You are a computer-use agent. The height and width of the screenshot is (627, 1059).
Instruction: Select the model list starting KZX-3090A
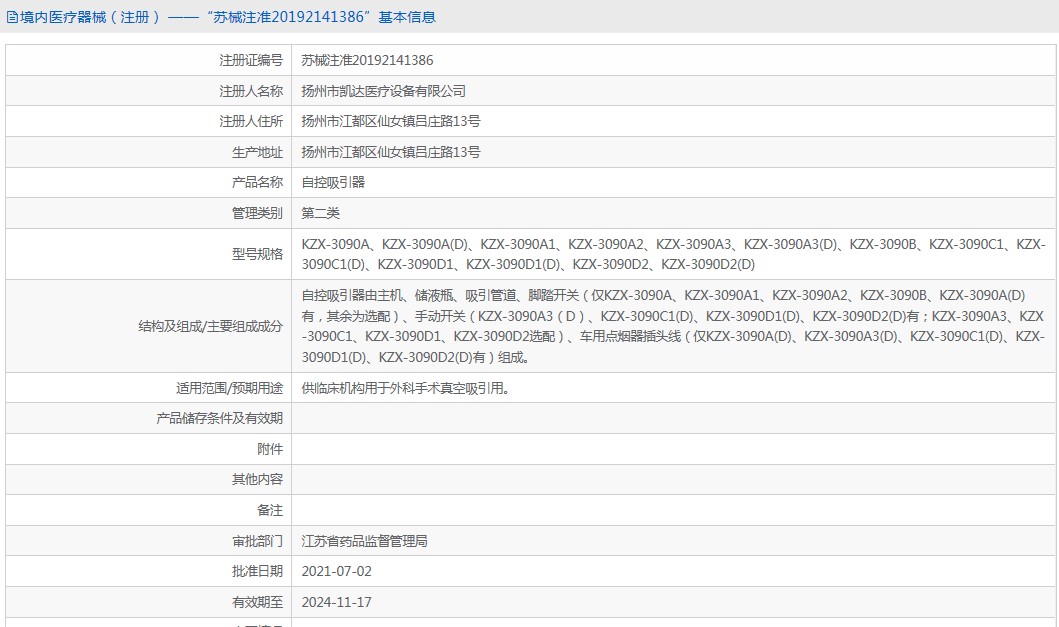pyautogui.click(x=673, y=254)
